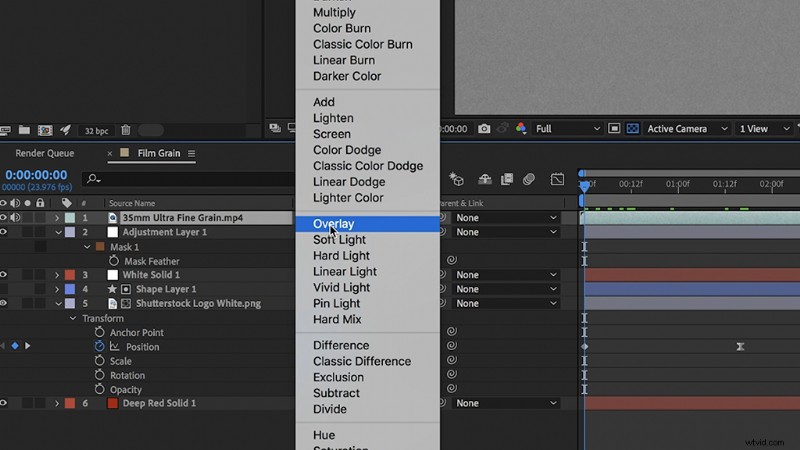Screen dimensions: 800x450
Task: Hide the Shutterstock Logo White layer
Action: point(4,303)
